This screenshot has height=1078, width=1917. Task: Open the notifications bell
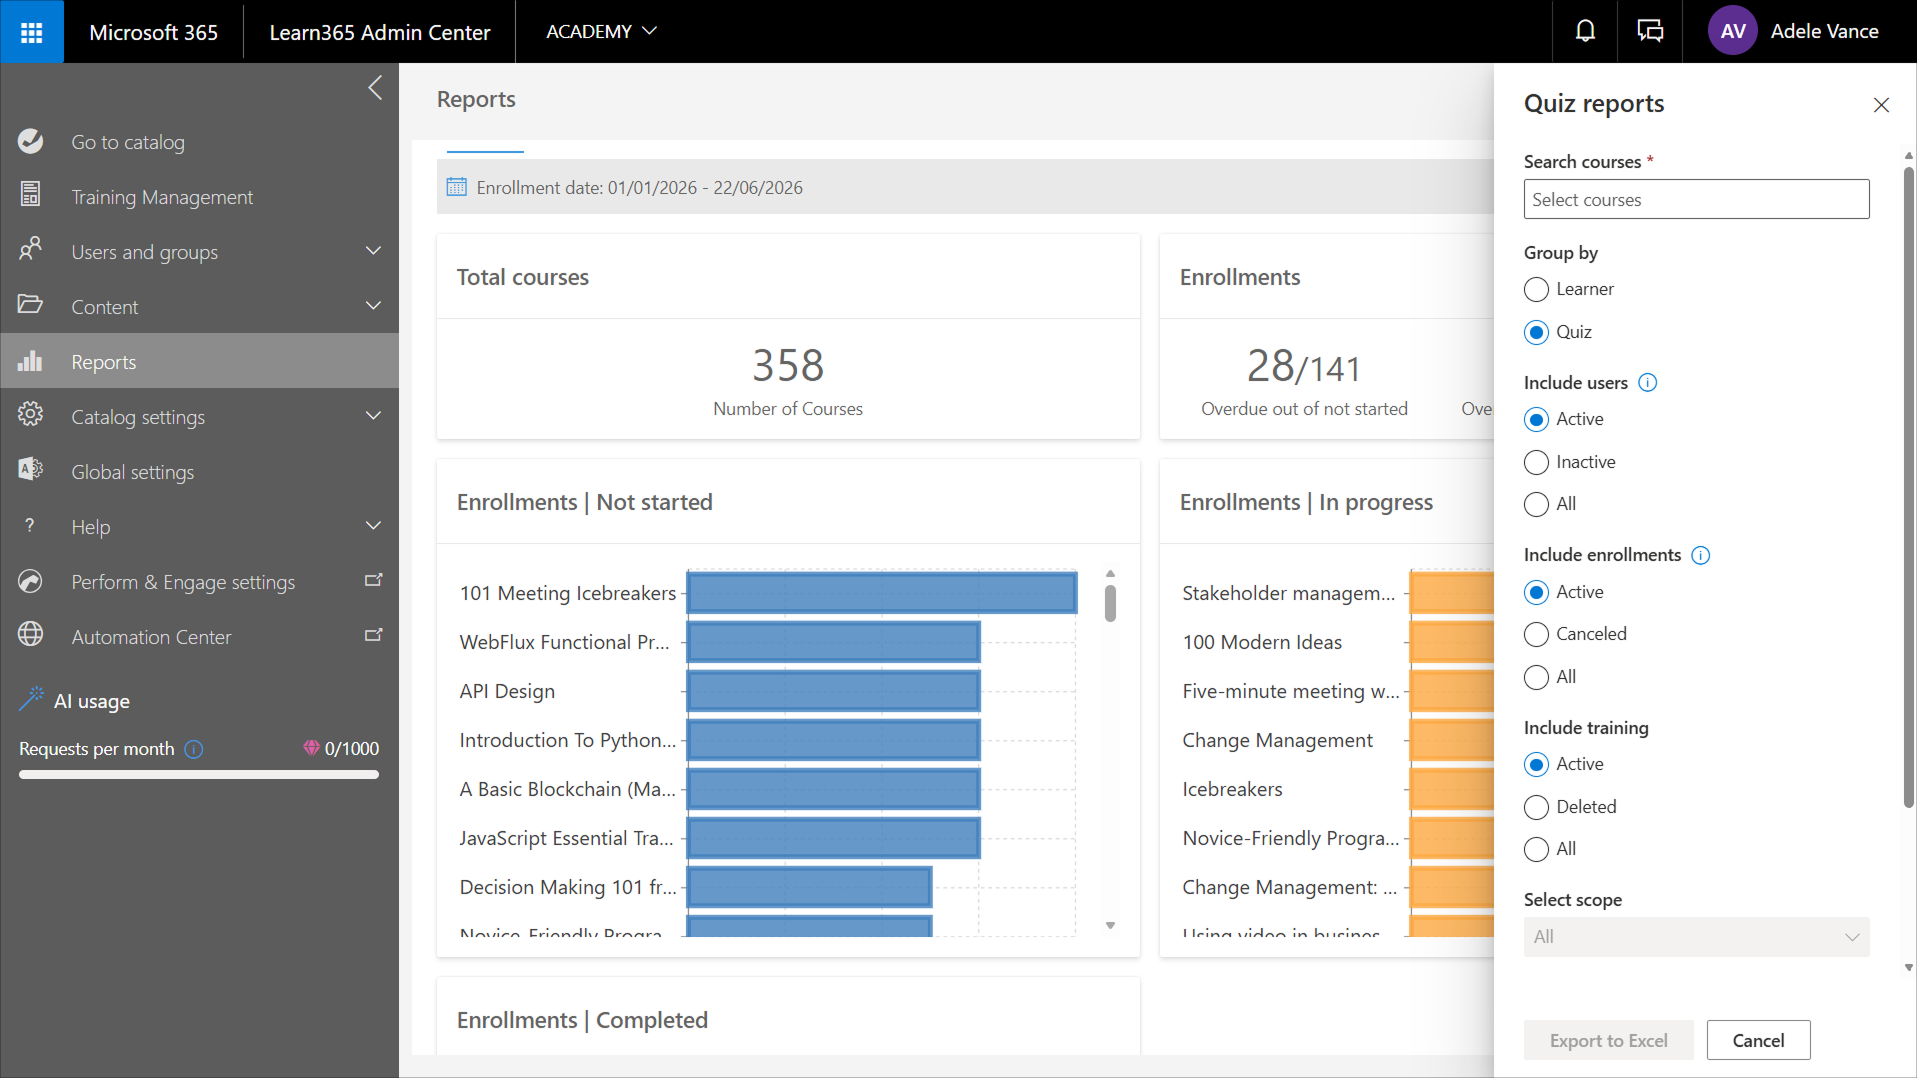click(1585, 32)
